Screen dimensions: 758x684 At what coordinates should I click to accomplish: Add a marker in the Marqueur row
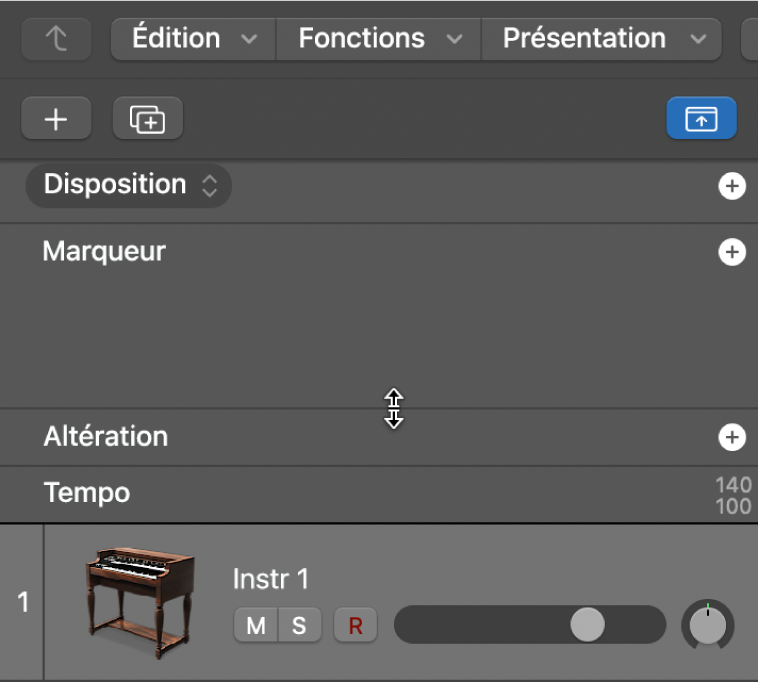click(732, 252)
